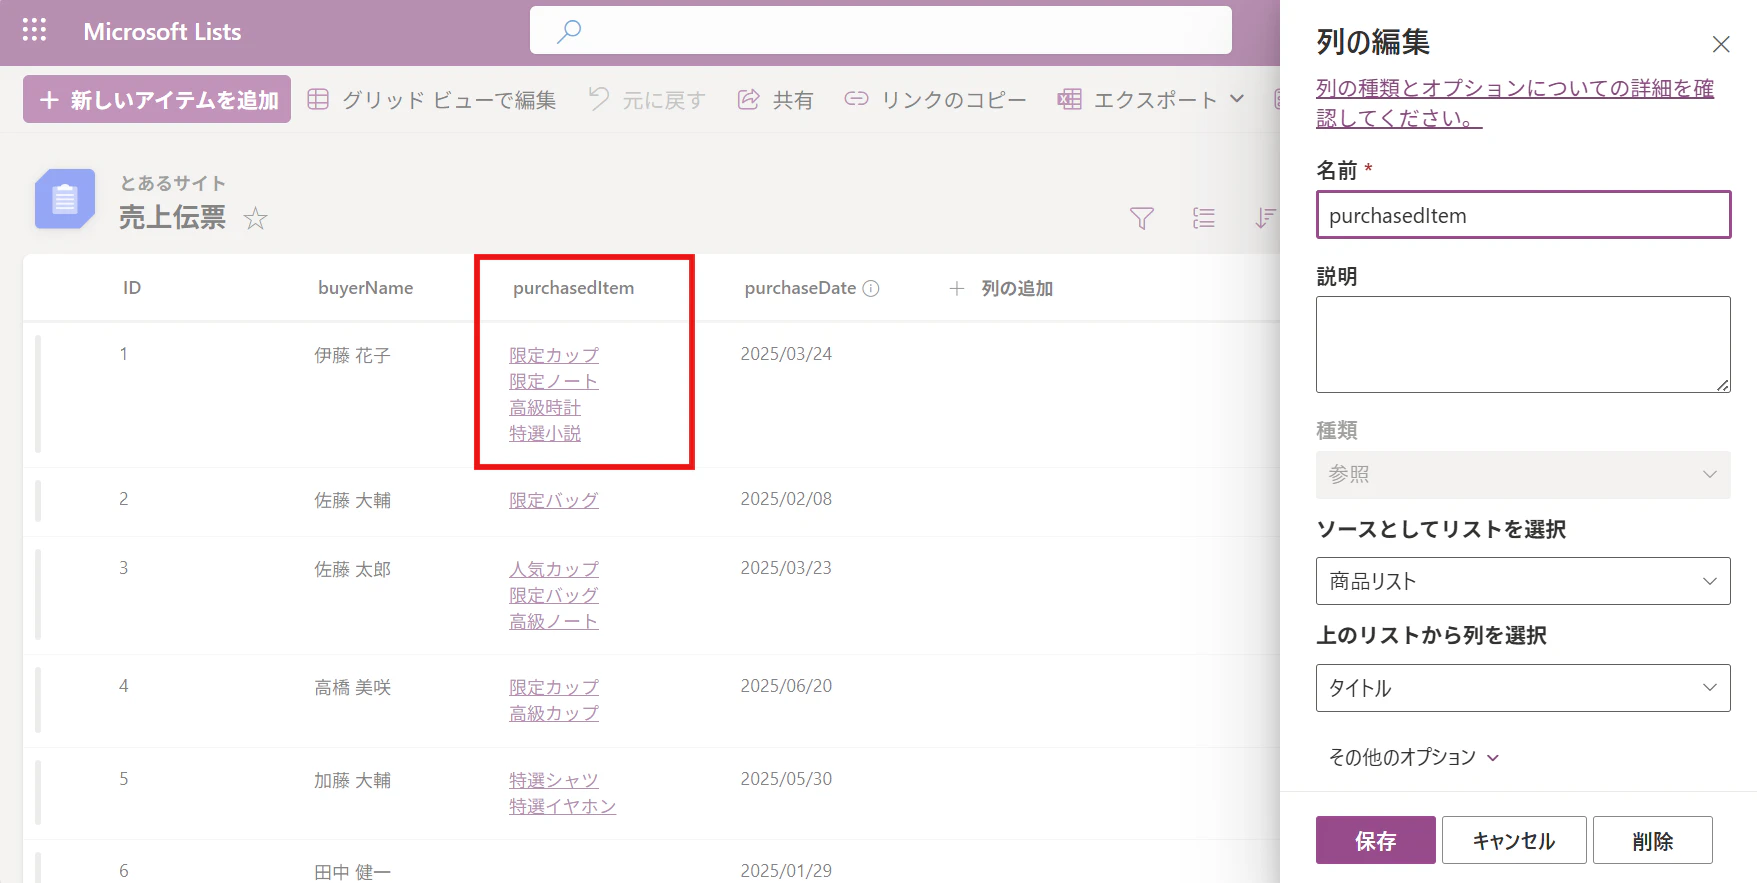The height and width of the screenshot is (883, 1757).
Task: Open the filter funnel icon
Action: point(1142,218)
